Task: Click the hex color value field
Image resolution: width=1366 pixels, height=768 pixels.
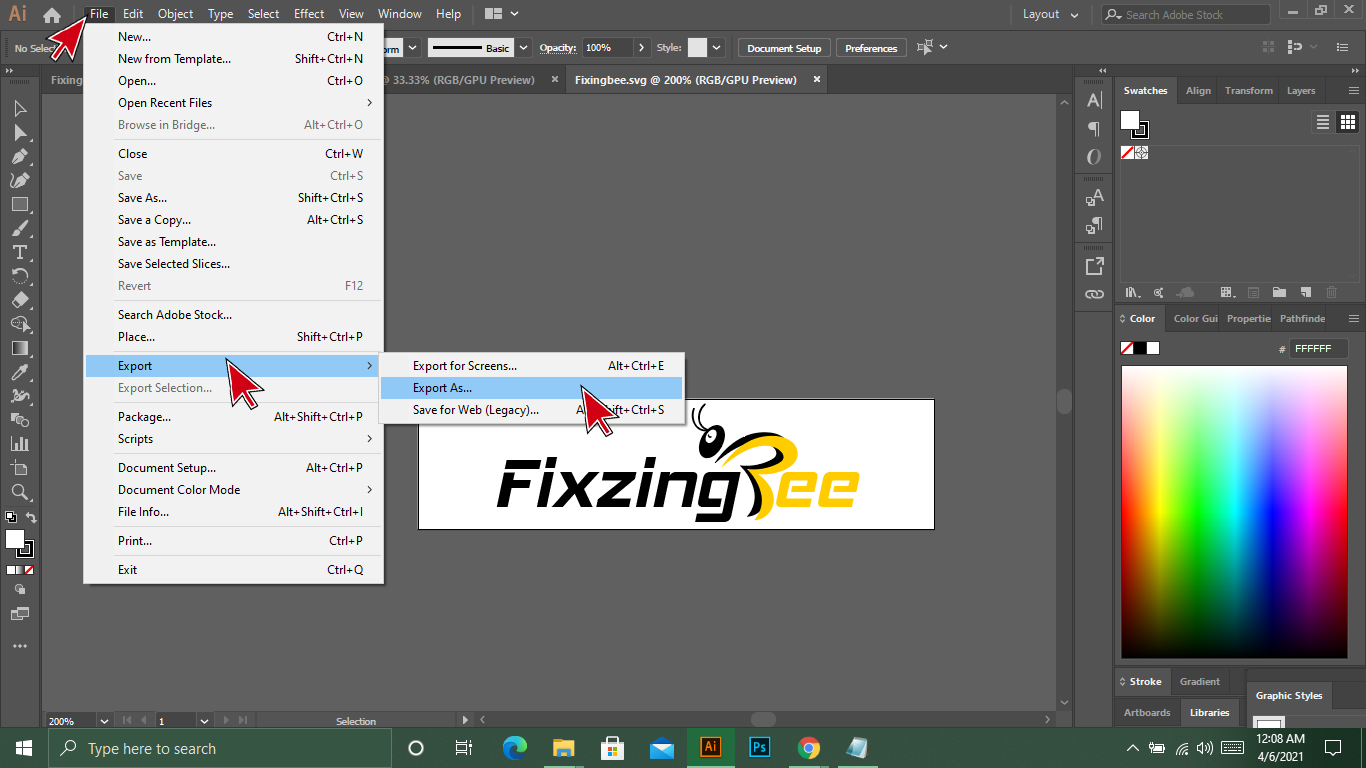Action: pos(1317,349)
